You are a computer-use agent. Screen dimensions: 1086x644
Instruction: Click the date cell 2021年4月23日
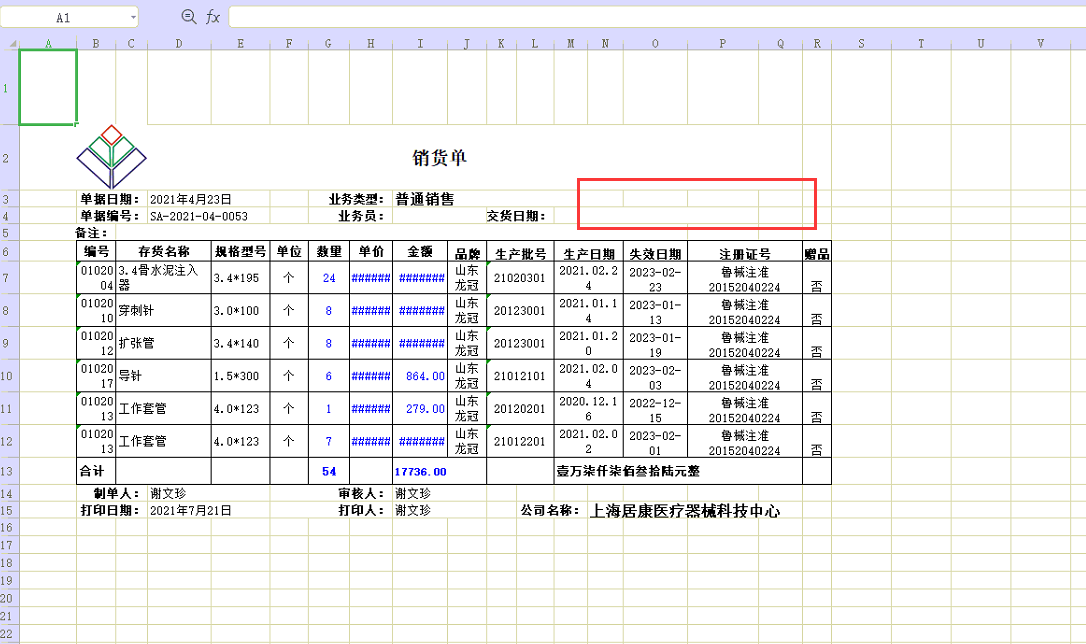190,199
